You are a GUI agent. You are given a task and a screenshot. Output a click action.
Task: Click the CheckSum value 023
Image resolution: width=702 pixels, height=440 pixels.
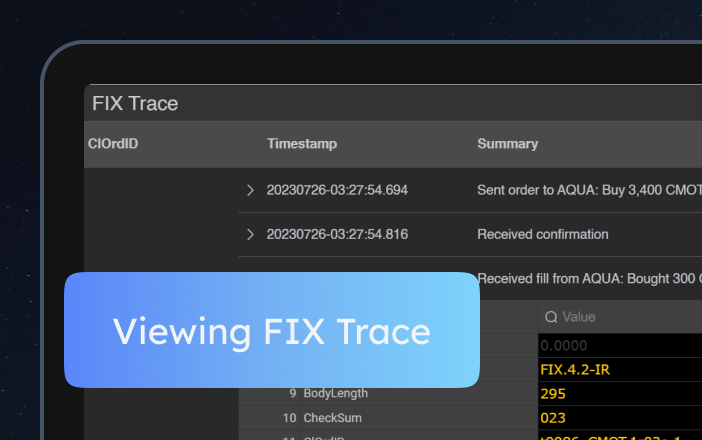coord(553,417)
